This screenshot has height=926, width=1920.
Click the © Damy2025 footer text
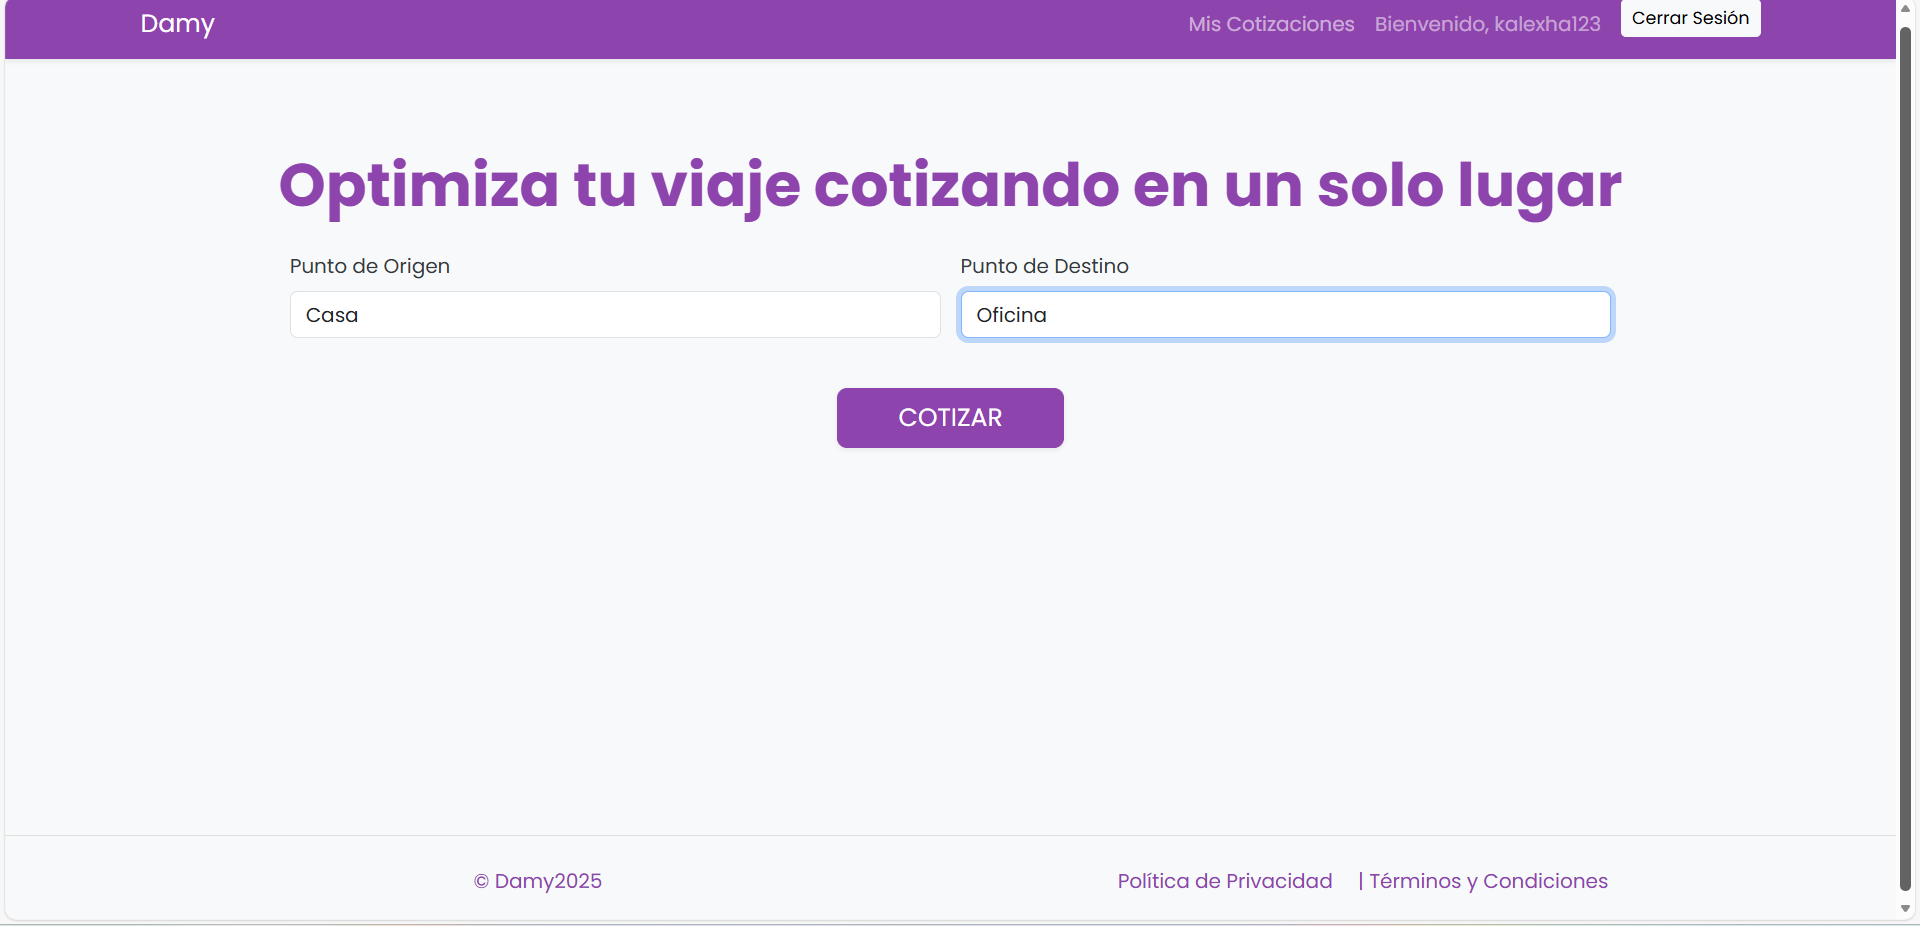coord(538,881)
